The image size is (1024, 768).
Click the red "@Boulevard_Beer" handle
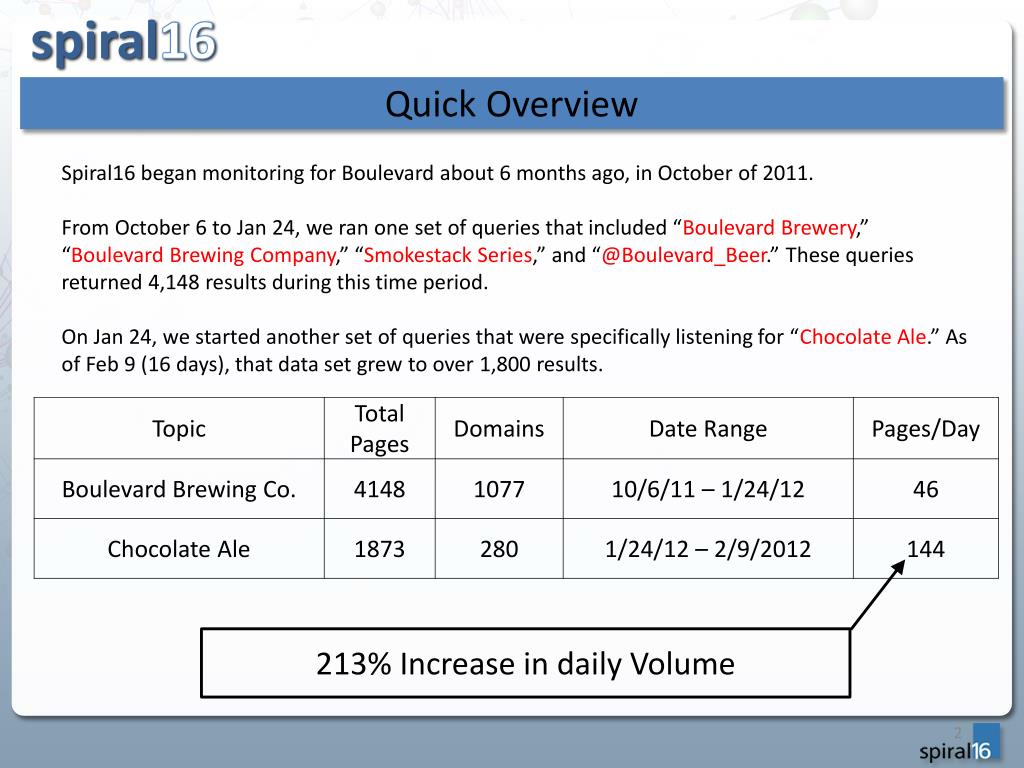pos(684,255)
